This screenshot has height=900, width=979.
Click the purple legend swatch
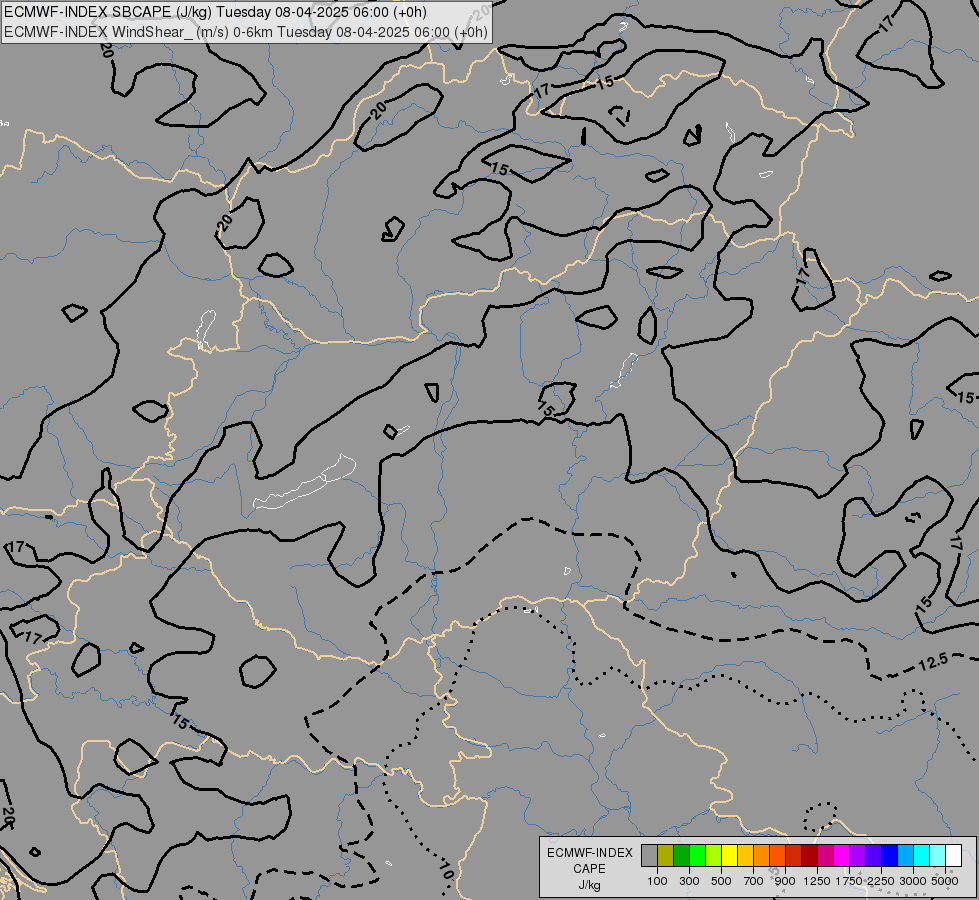click(857, 856)
